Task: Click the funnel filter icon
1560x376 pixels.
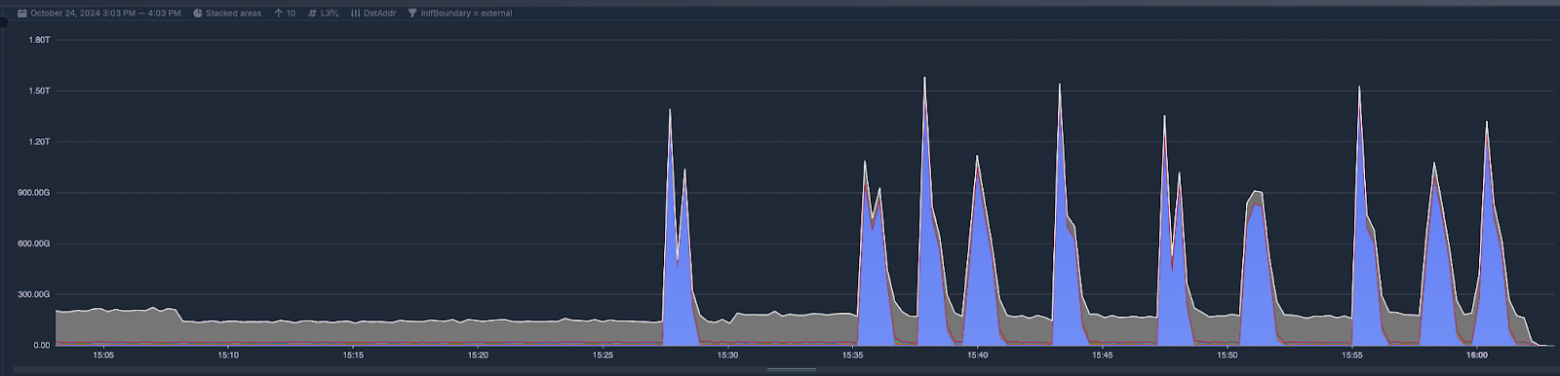Action: tap(412, 13)
